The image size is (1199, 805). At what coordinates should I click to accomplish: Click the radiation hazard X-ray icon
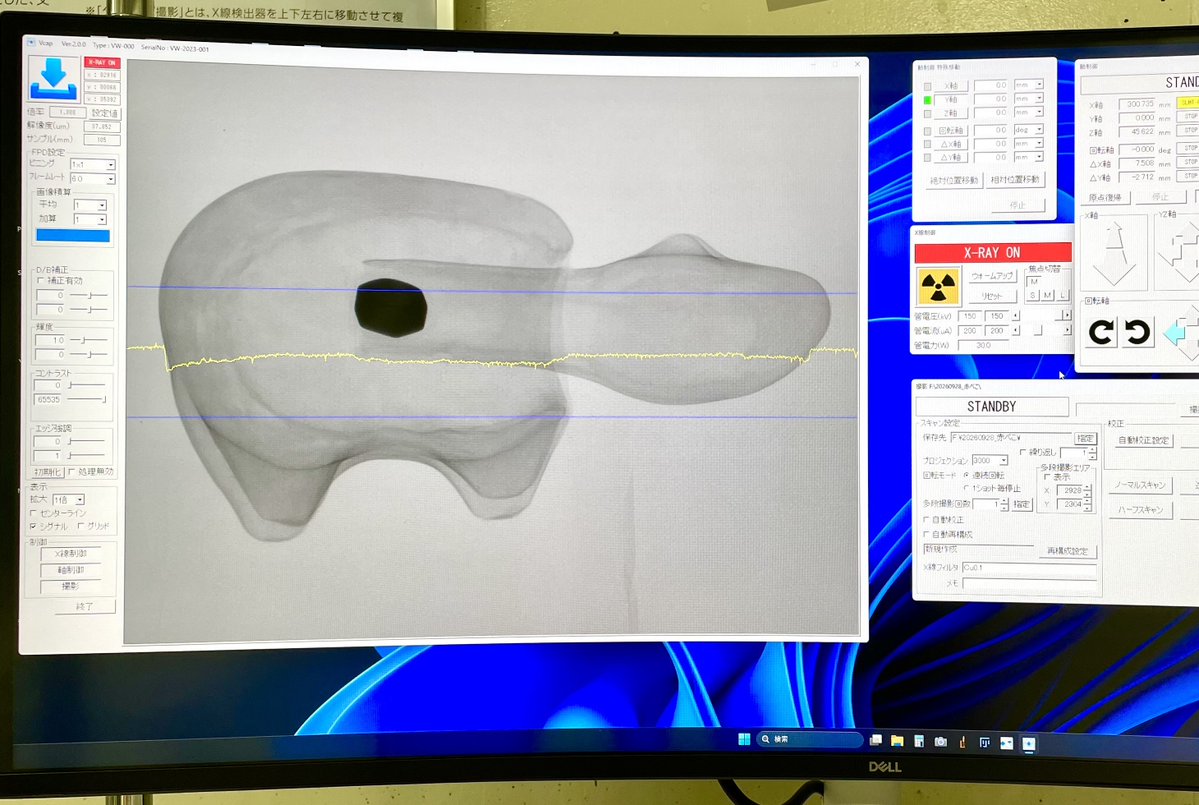pyautogui.click(x=938, y=287)
